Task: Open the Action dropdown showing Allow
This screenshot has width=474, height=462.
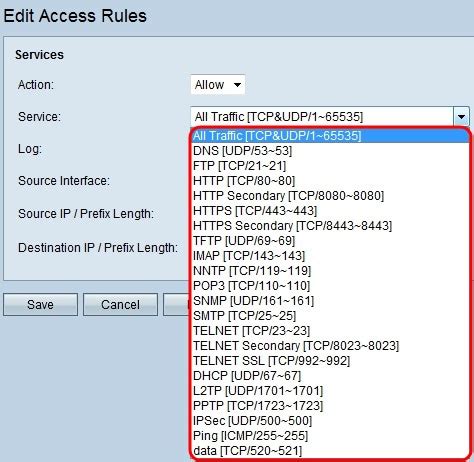Action: coord(218,85)
